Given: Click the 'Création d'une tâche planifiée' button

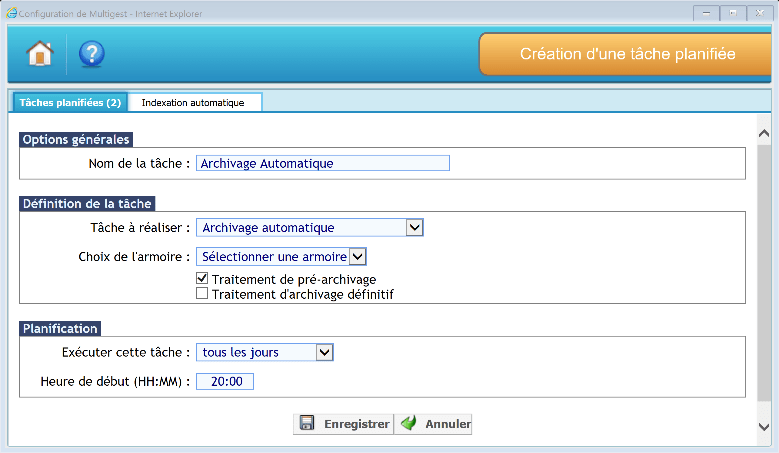Looking at the screenshot, I should coord(627,54).
